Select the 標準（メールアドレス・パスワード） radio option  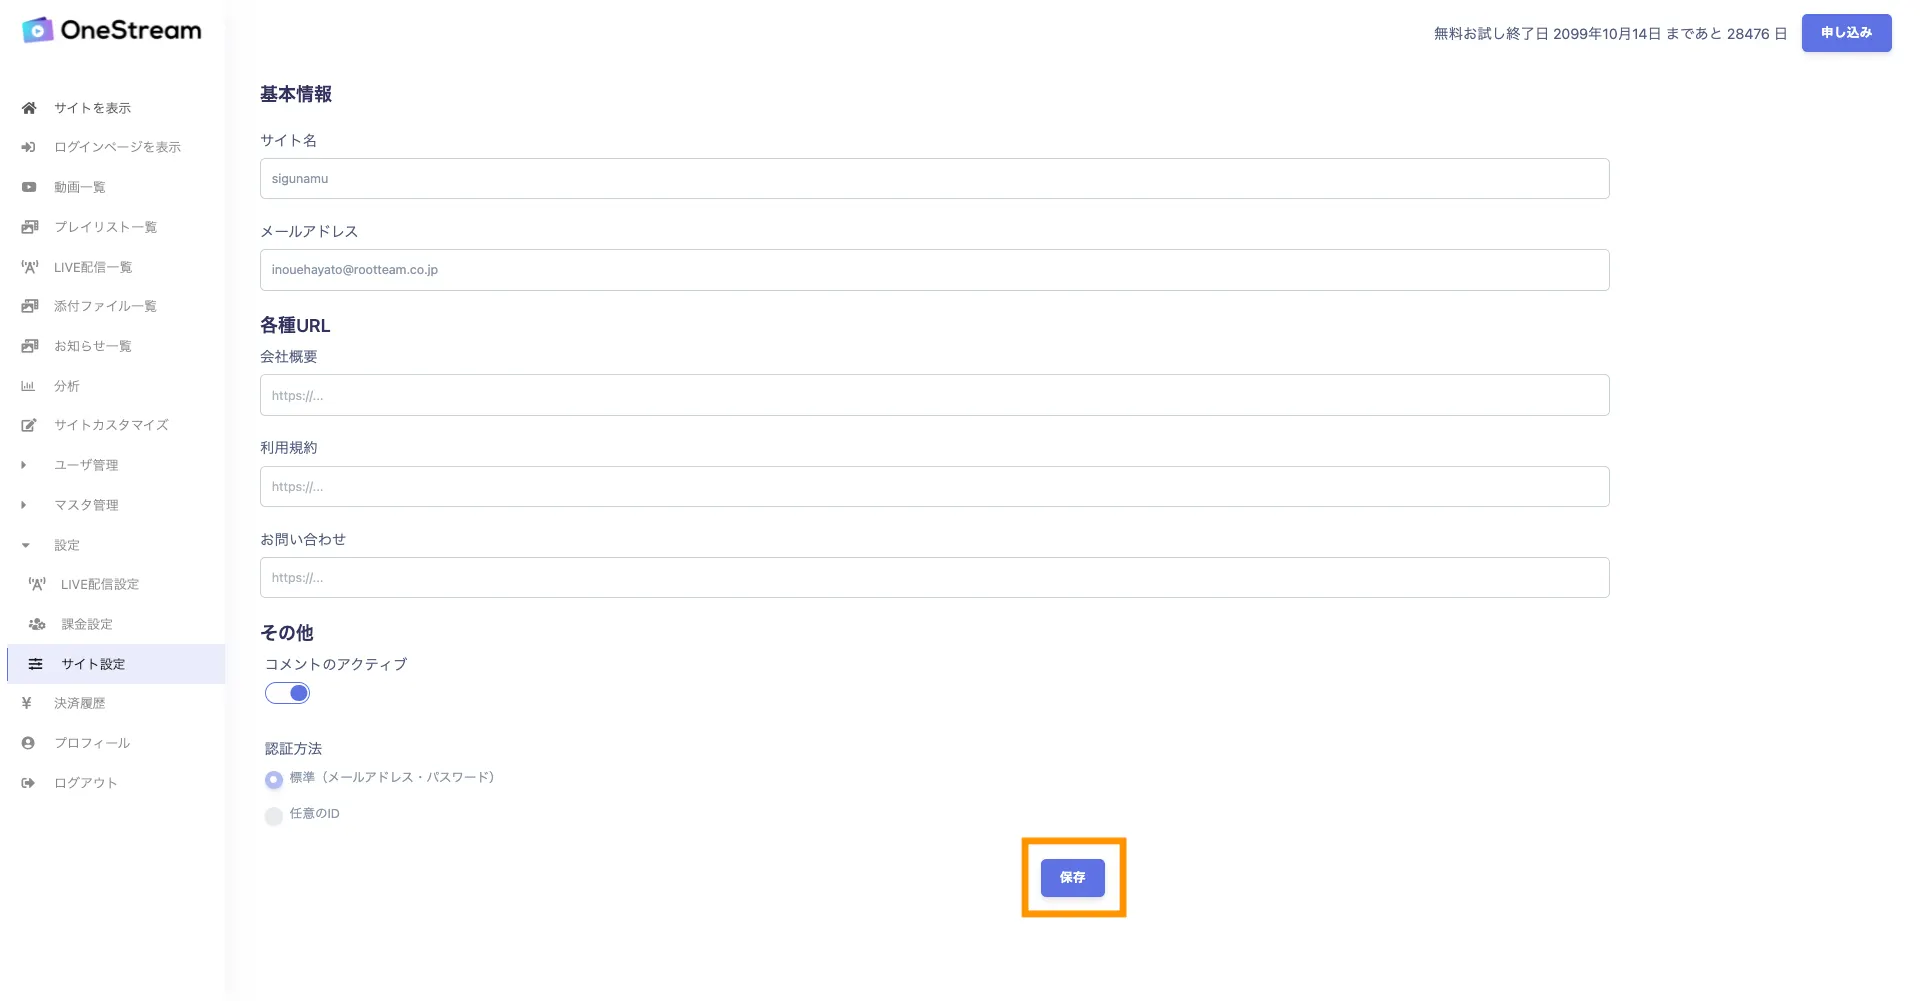273,779
